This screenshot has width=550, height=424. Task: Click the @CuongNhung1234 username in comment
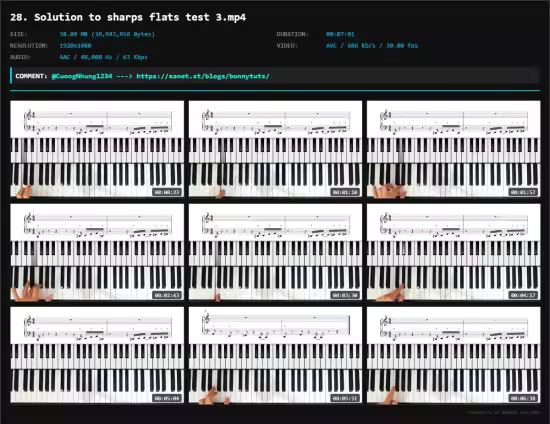click(82, 76)
